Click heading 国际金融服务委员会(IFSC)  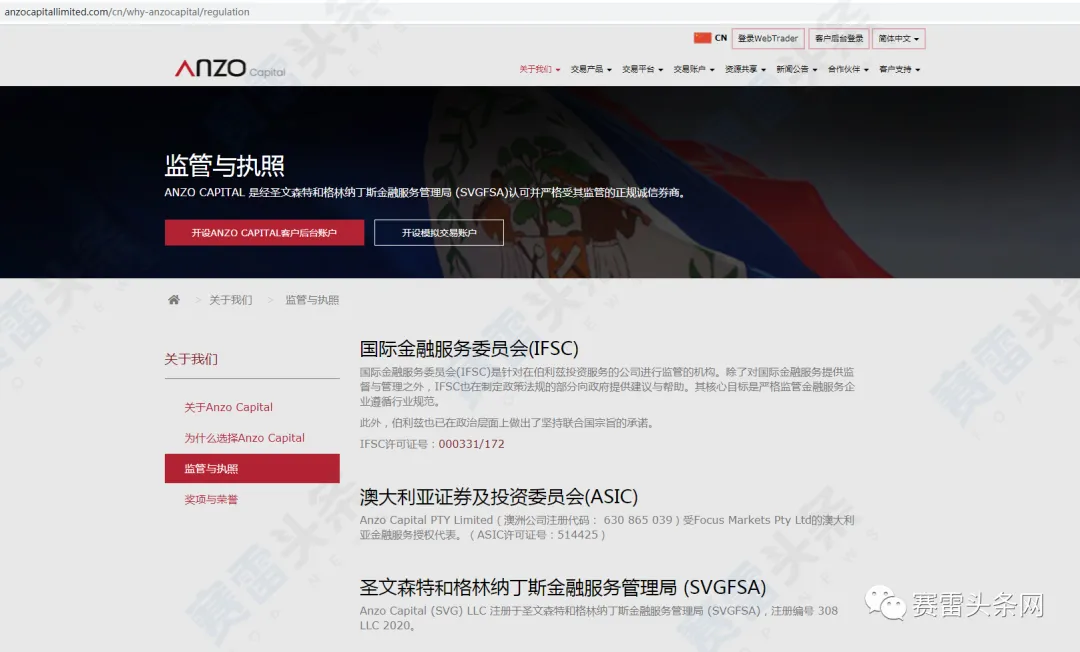coord(469,348)
